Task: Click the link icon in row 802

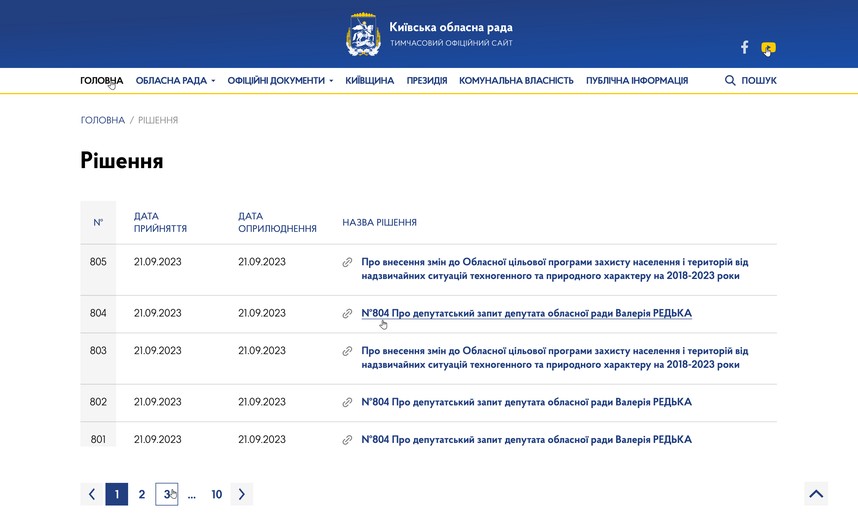Action: tap(347, 403)
